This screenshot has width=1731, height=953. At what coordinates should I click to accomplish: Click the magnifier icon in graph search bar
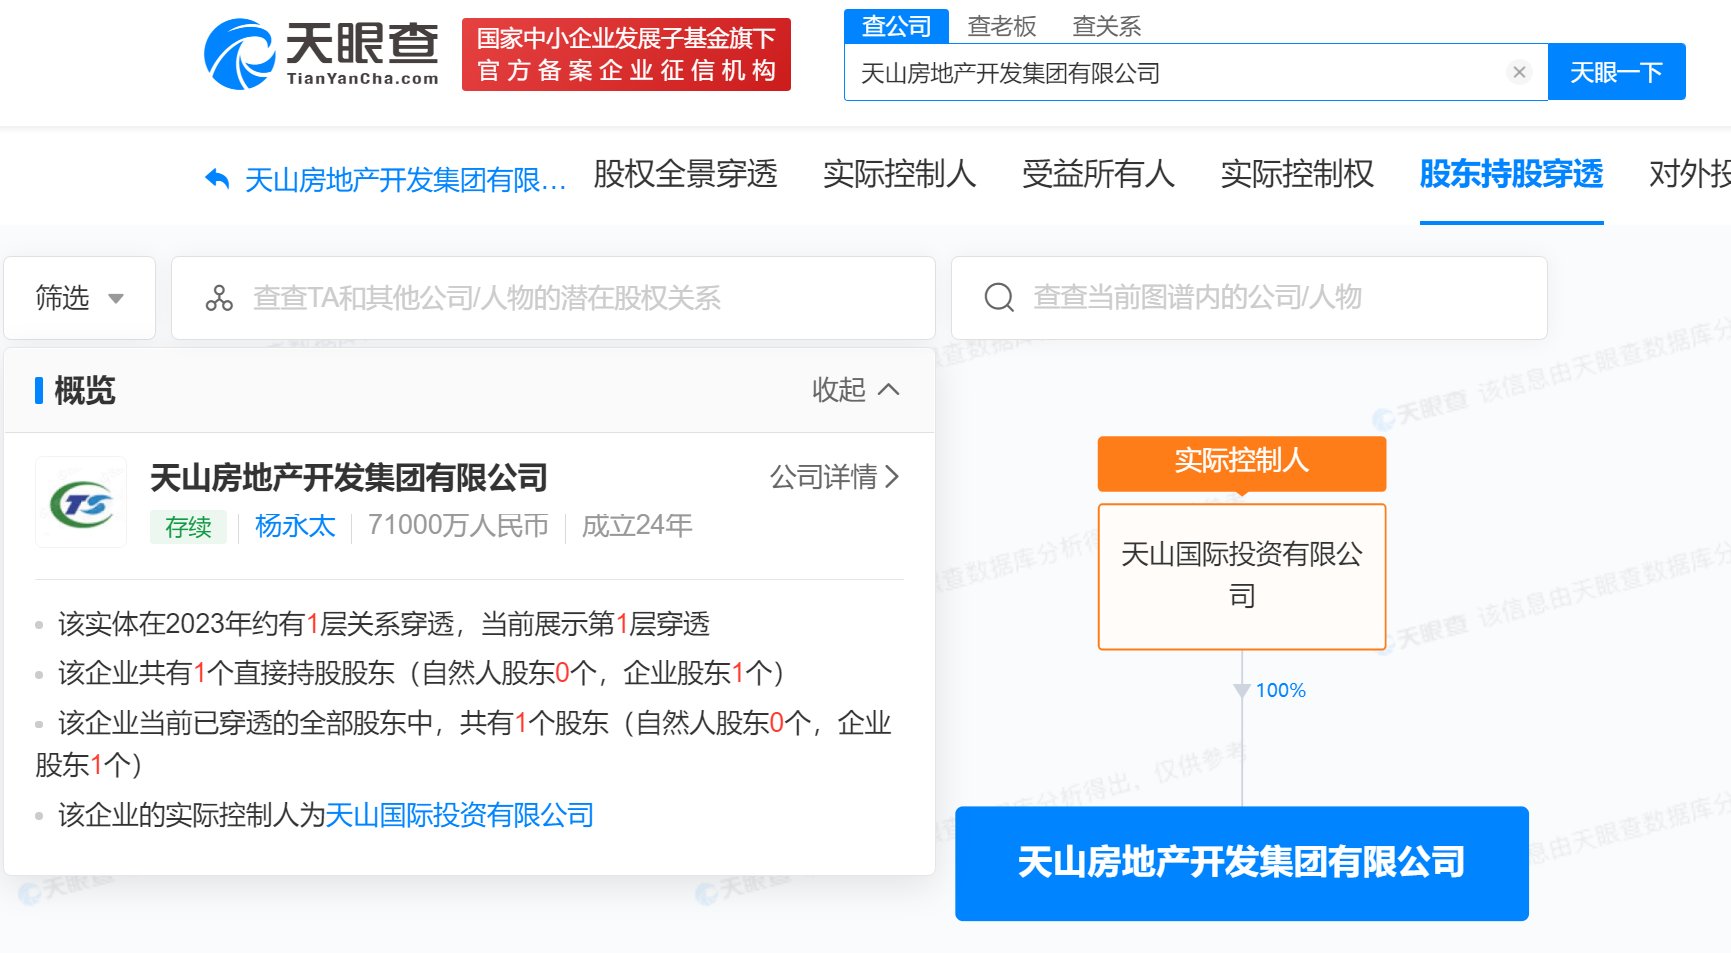click(998, 297)
